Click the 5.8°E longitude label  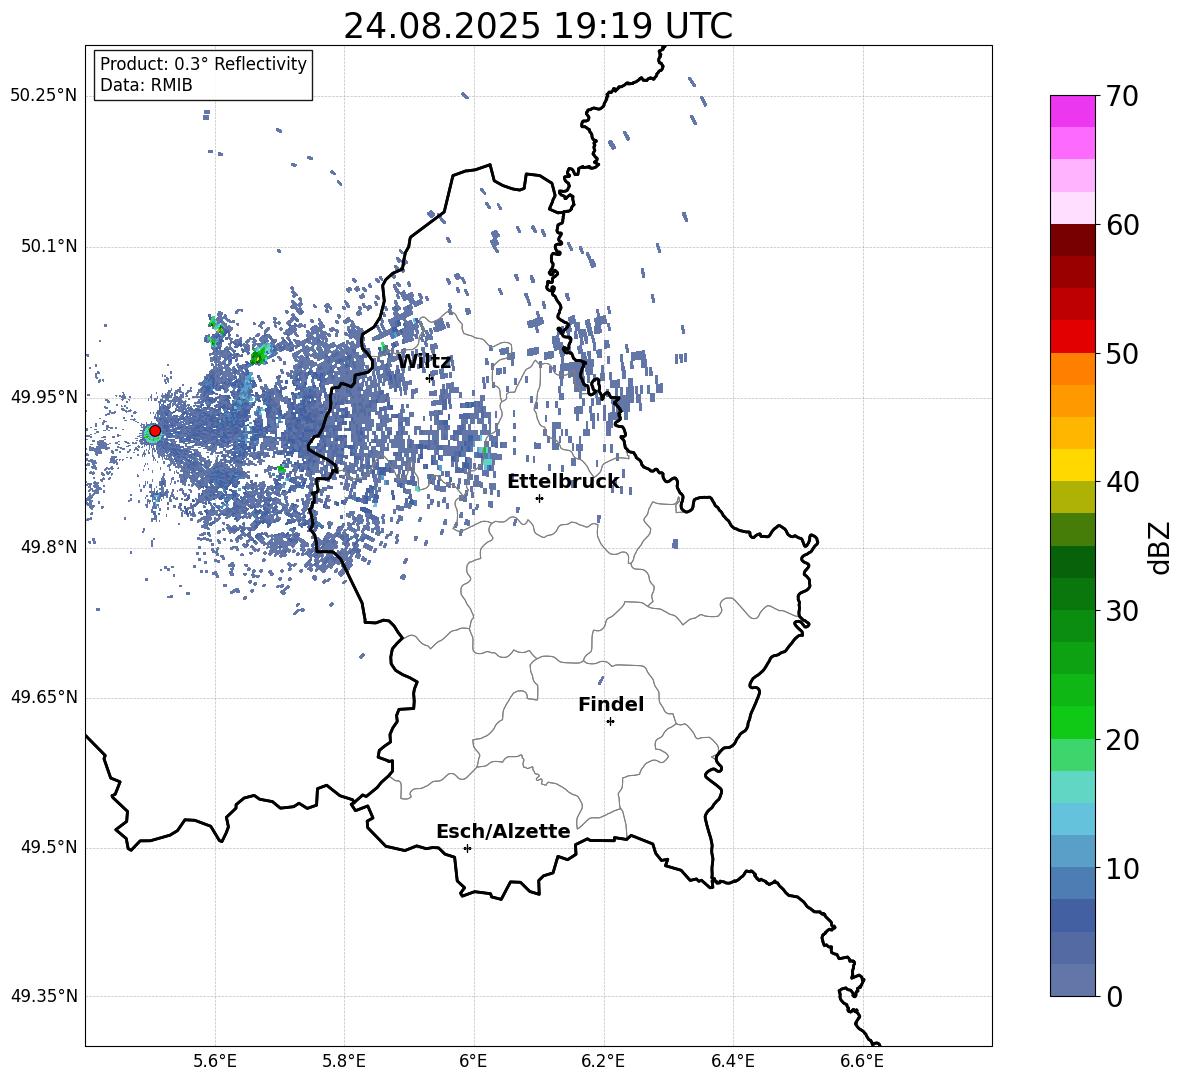(344, 1062)
